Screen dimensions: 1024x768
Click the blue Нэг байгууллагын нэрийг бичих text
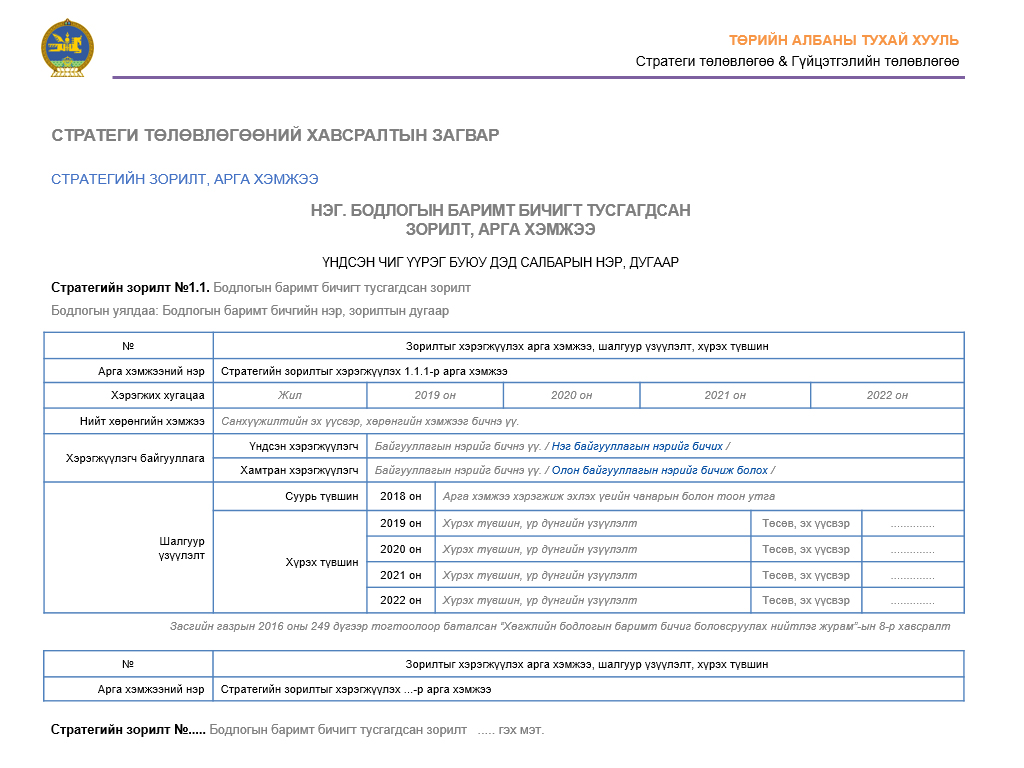pyautogui.click(x=637, y=446)
